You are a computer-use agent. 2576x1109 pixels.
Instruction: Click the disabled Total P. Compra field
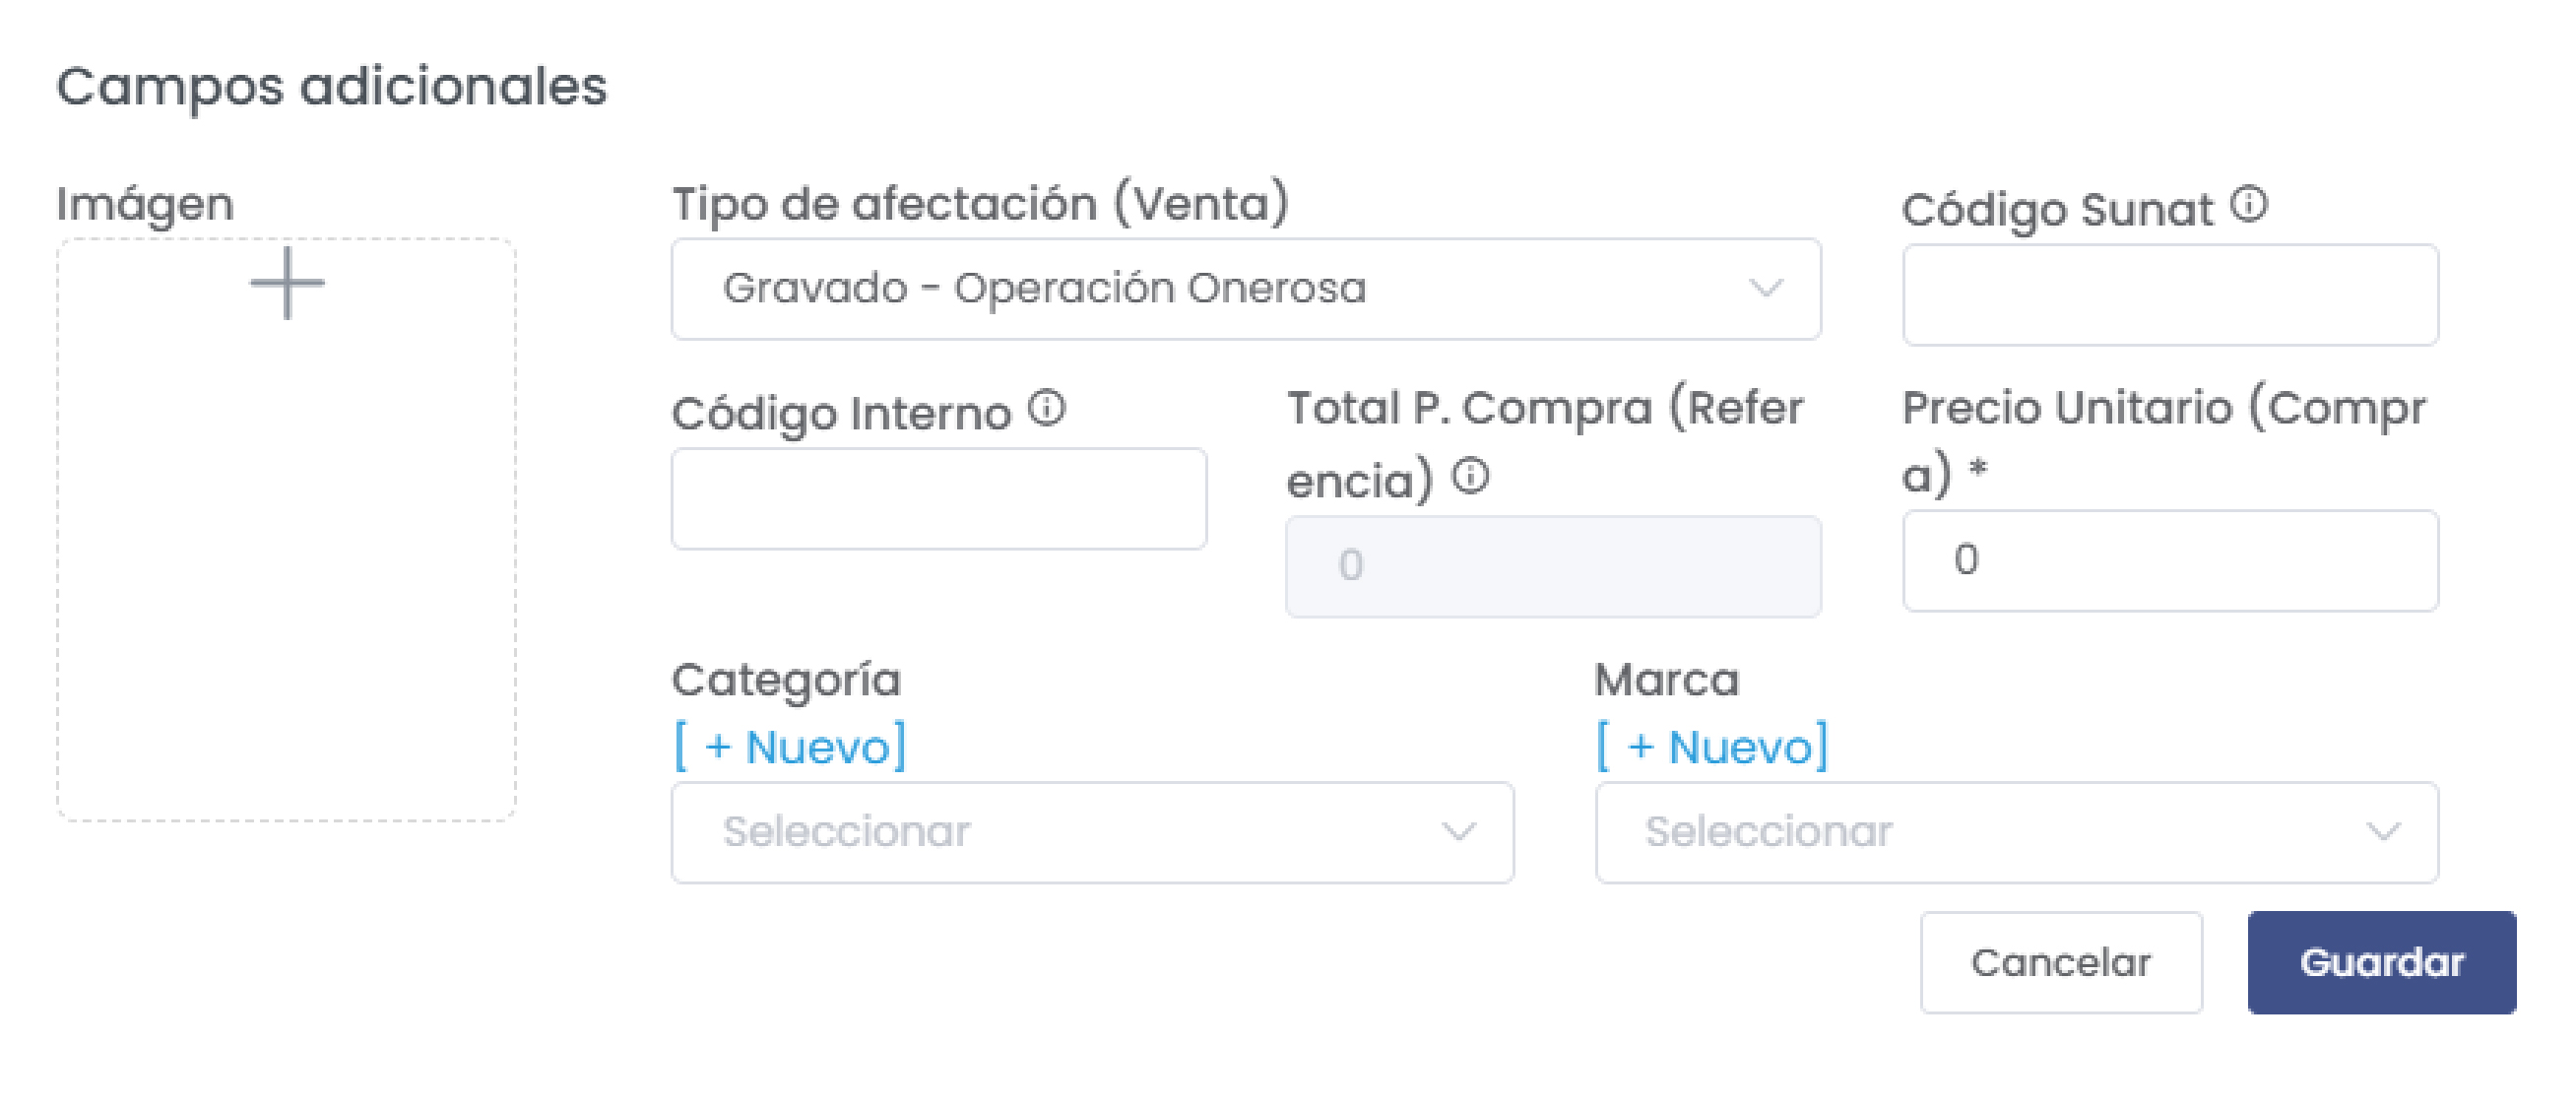click(x=1552, y=566)
